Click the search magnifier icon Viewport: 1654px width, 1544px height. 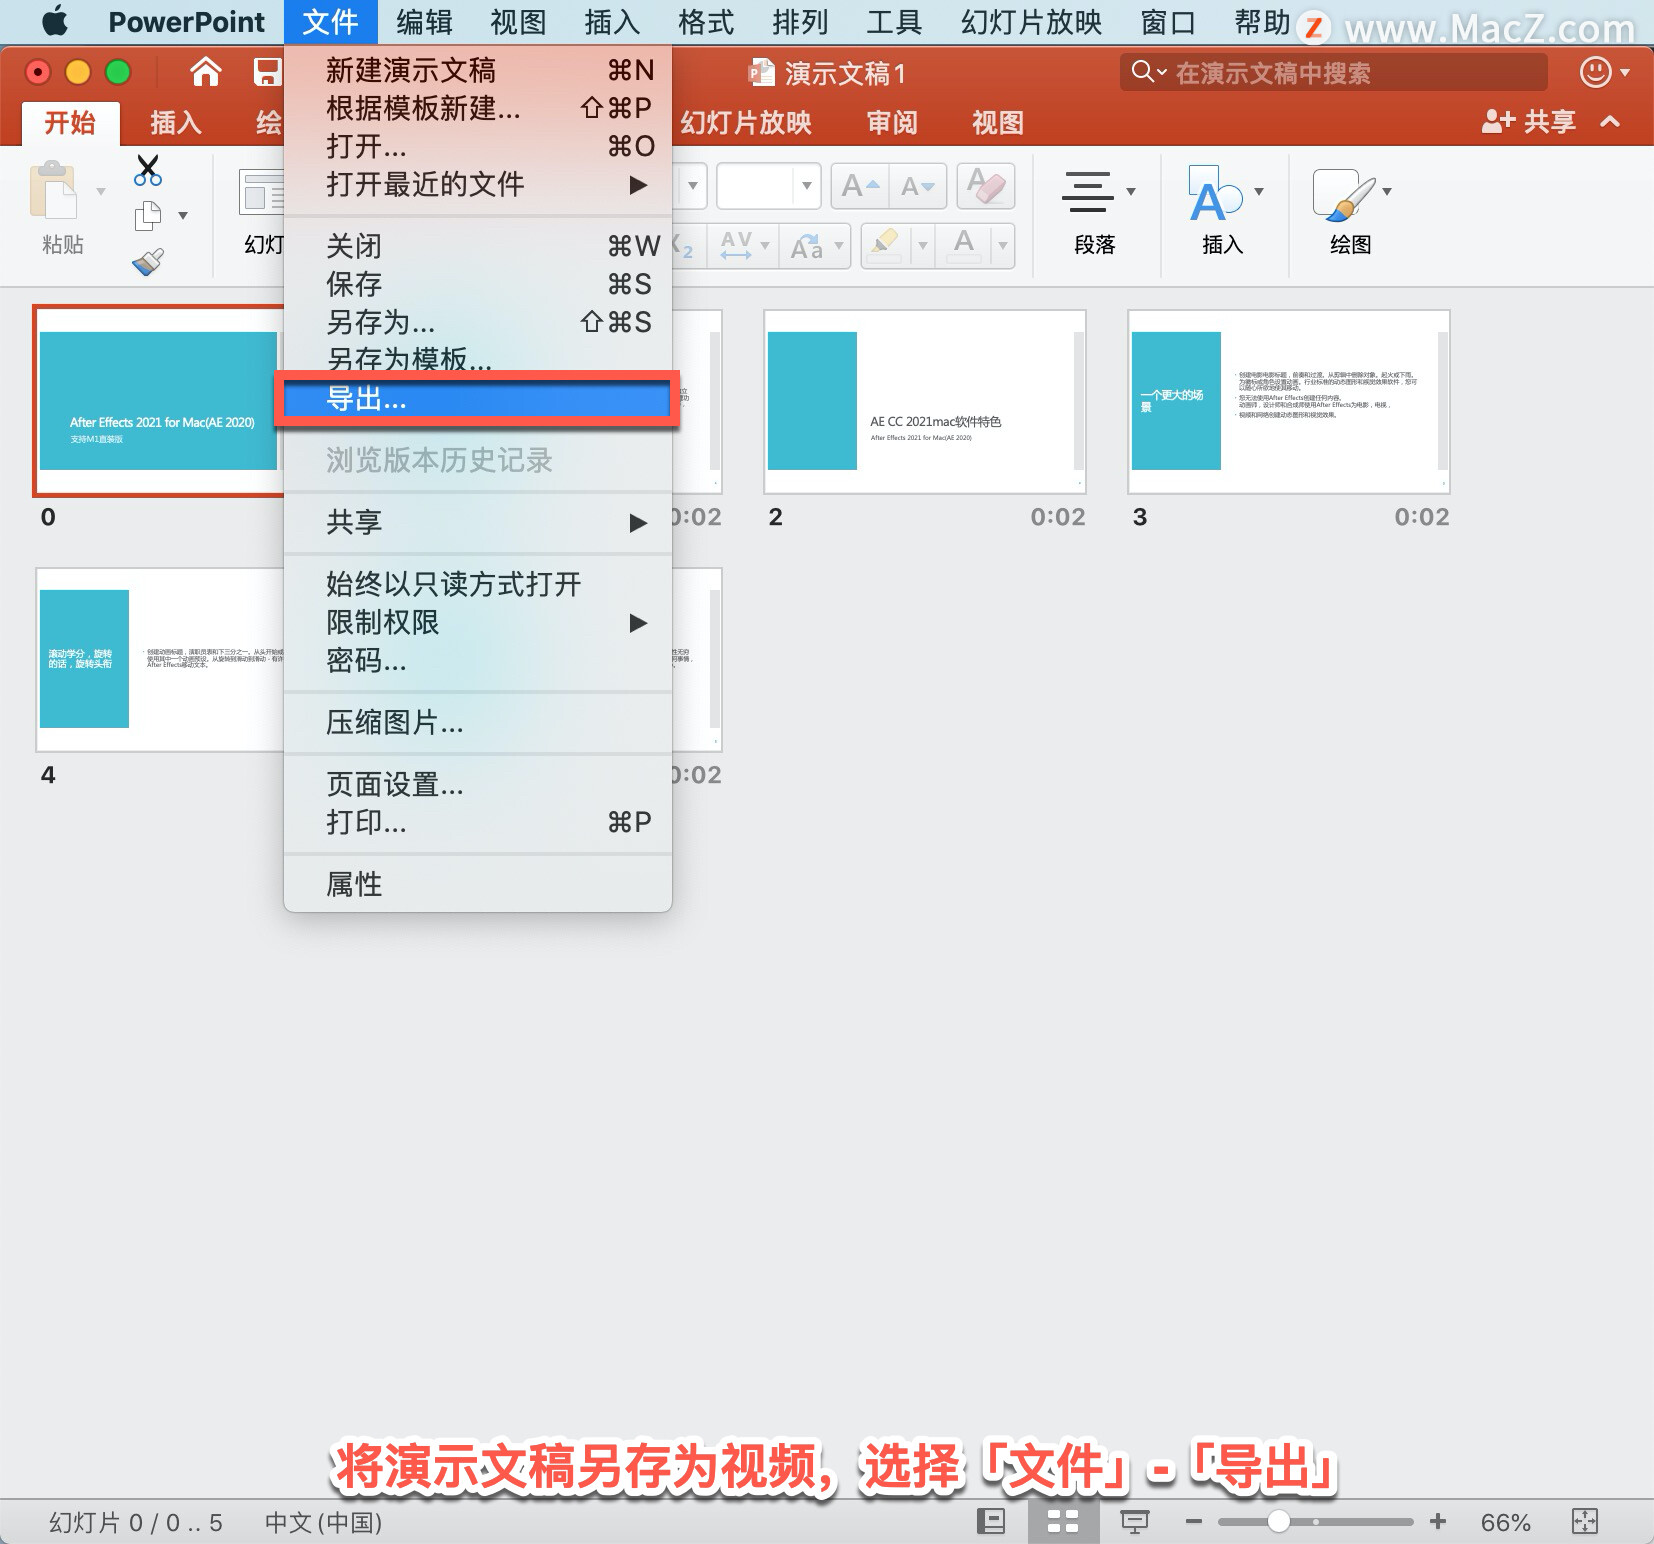click(x=1142, y=72)
